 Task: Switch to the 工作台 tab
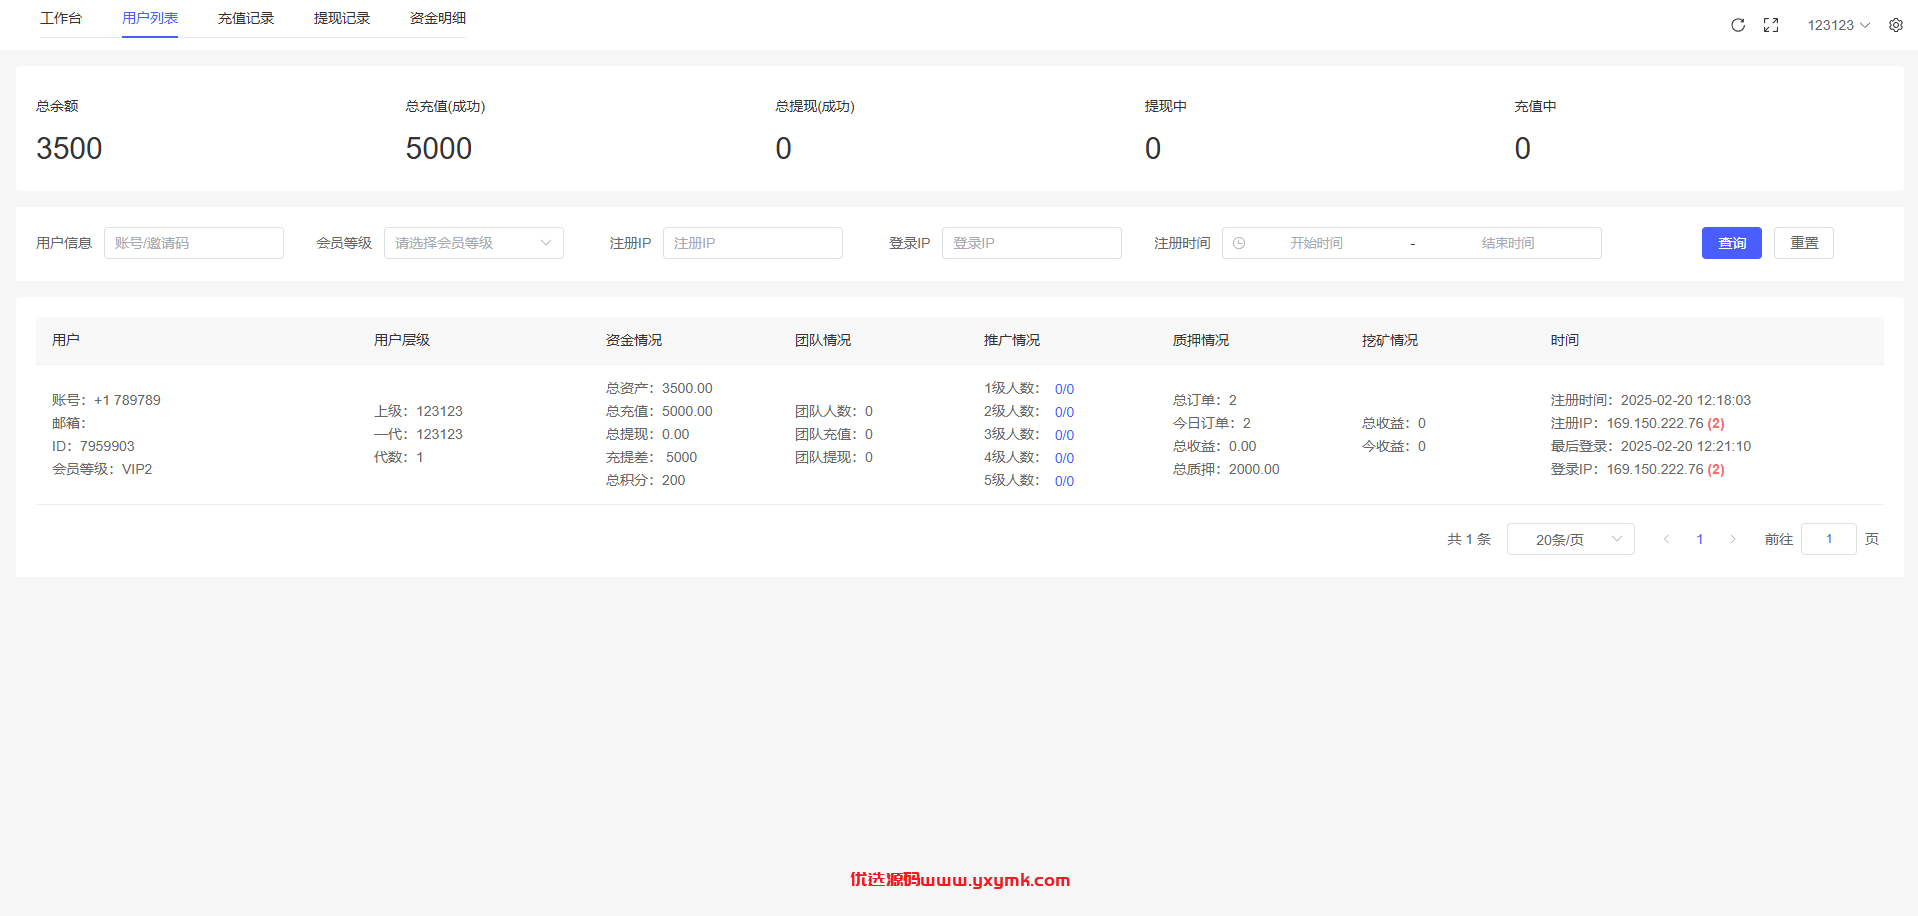click(61, 18)
